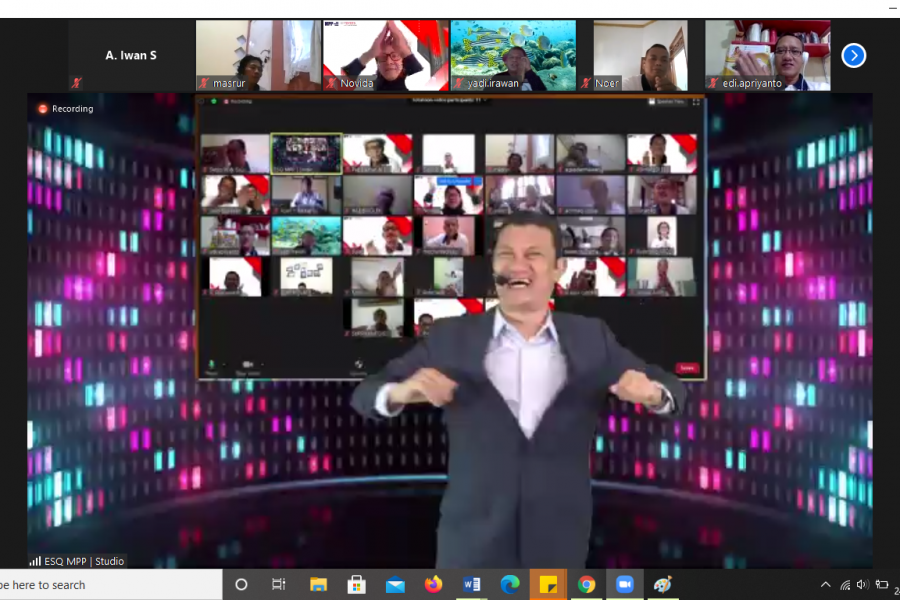Image resolution: width=900 pixels, height=600 pixels.
Task: Open the Paint app taskbar icon
Action: (x=663, y=585)
